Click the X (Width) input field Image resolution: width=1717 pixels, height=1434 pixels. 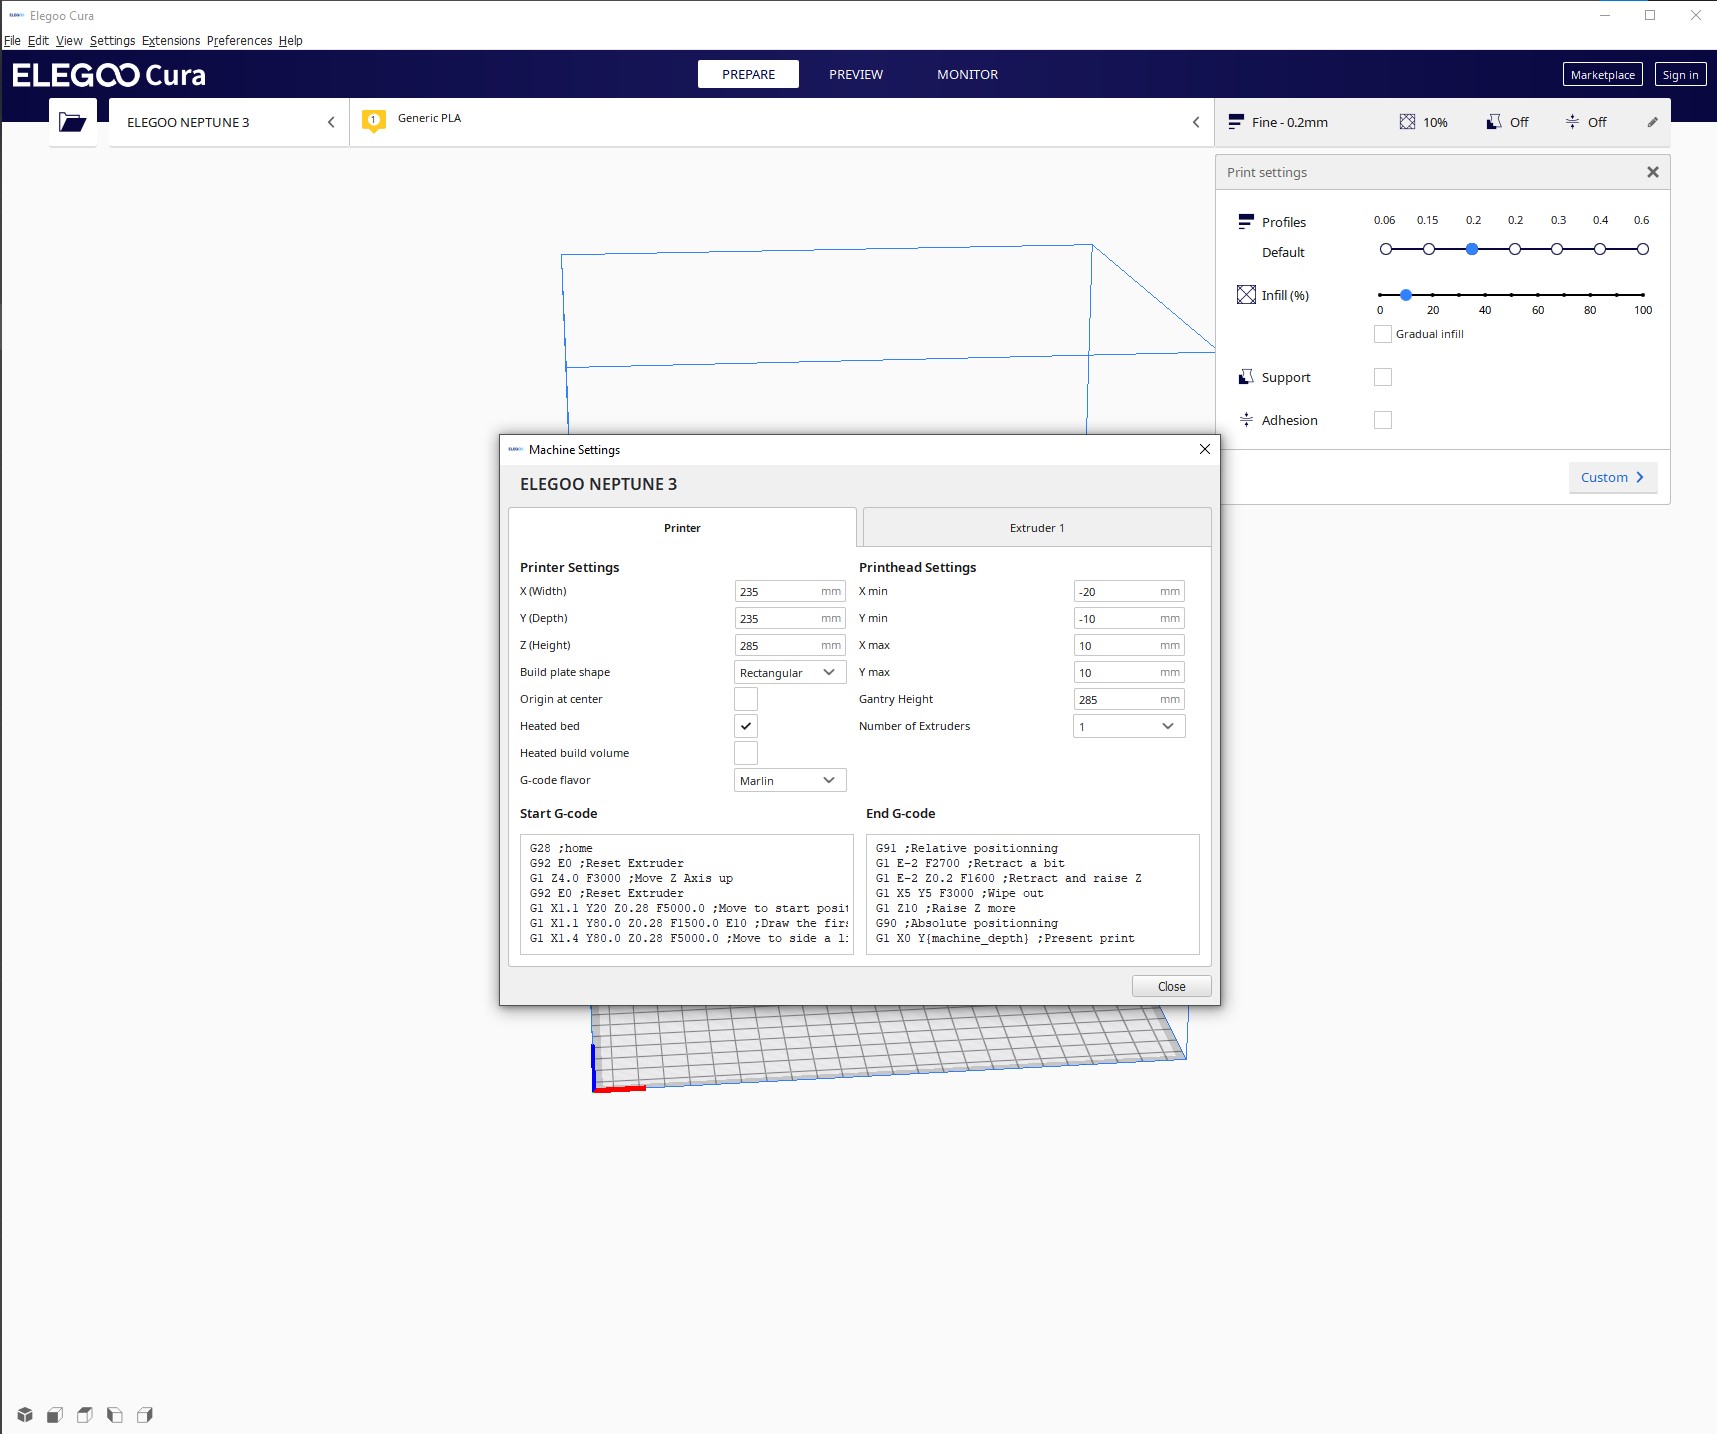[x=790, y=591]
